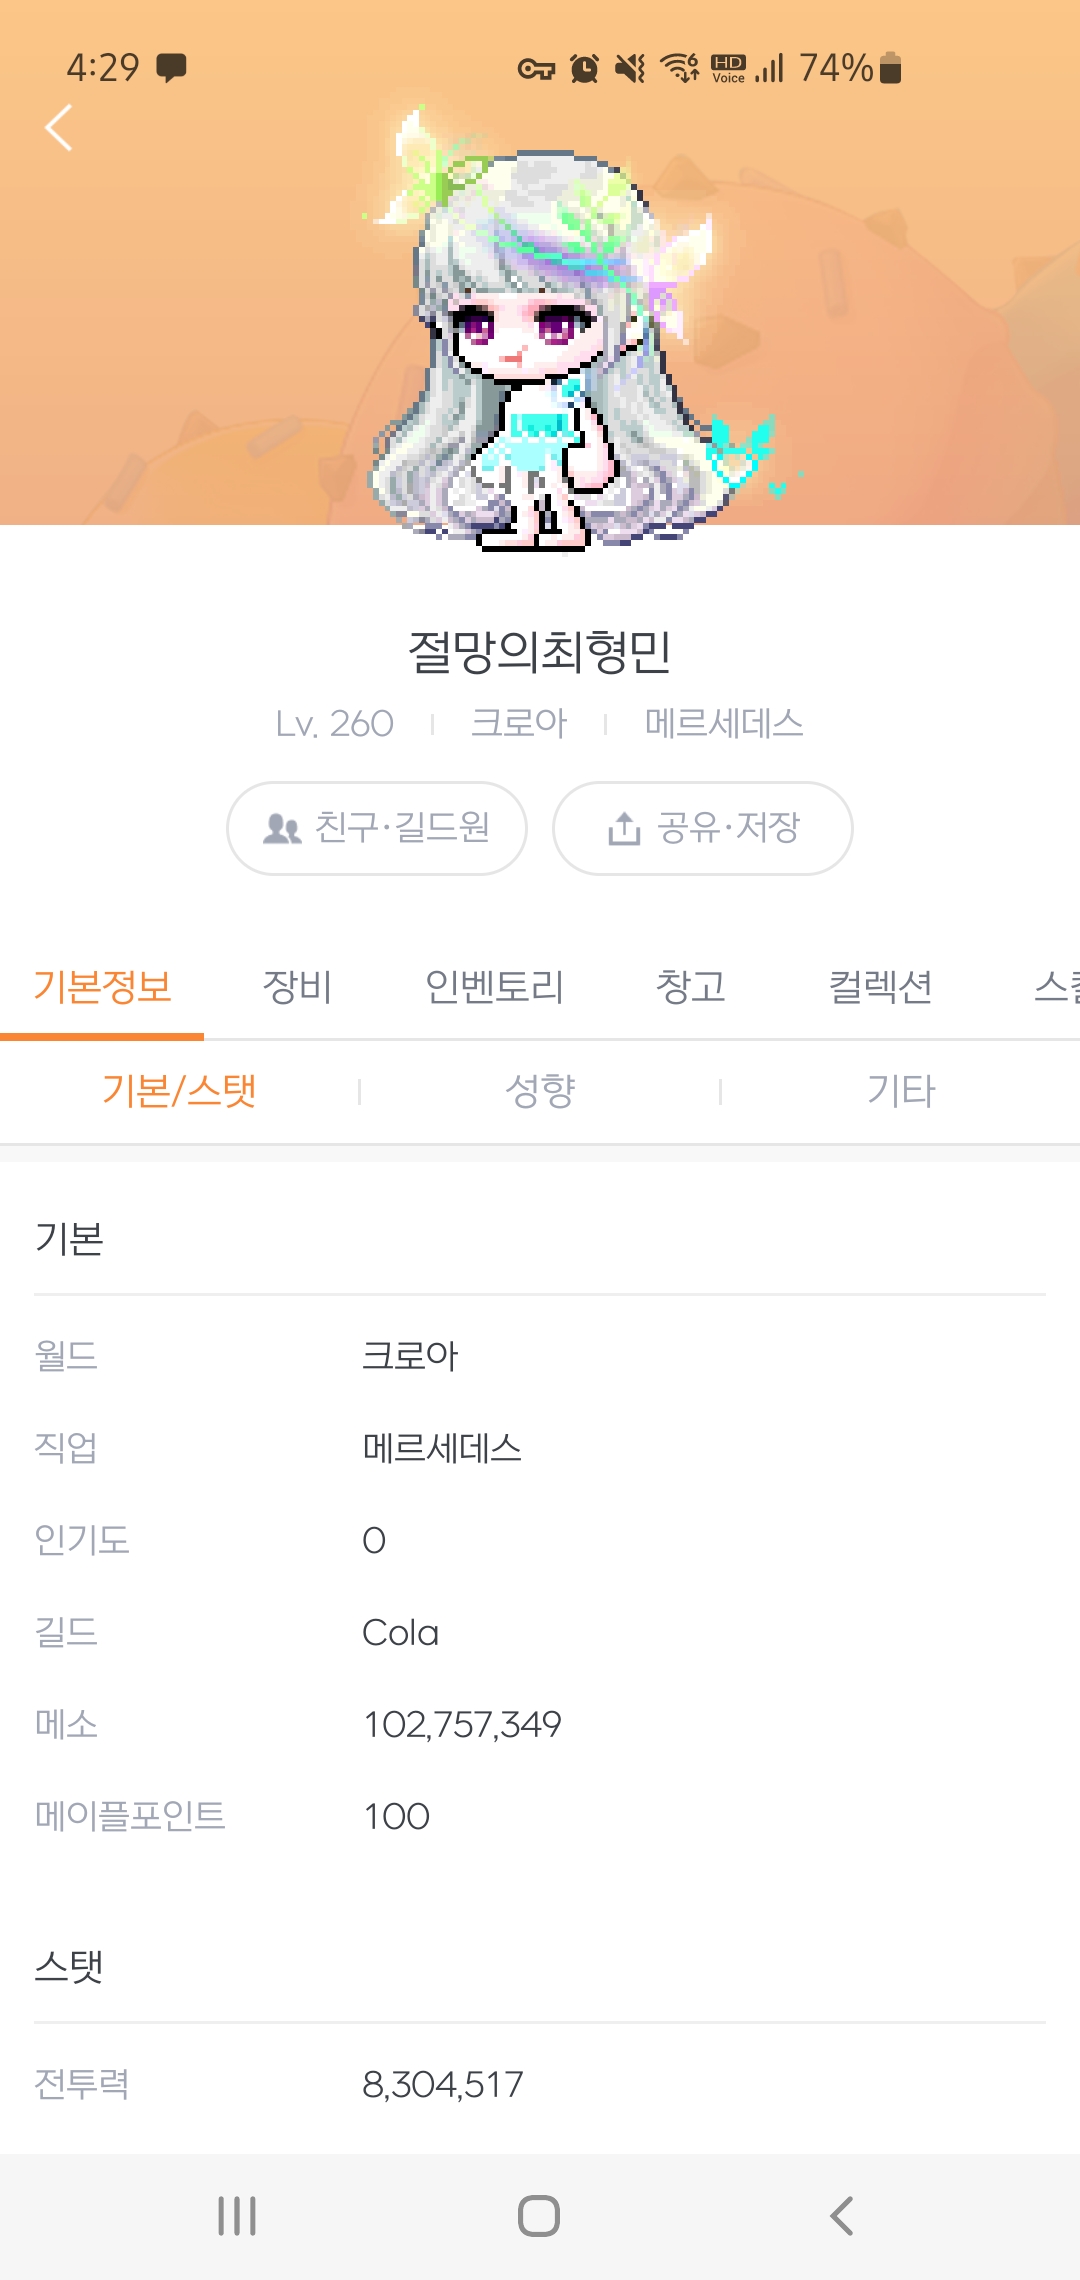This screenshot has height=2280, width=1080.
Task: Tap the Android navigation back icon
Action: pos(842,2216)
